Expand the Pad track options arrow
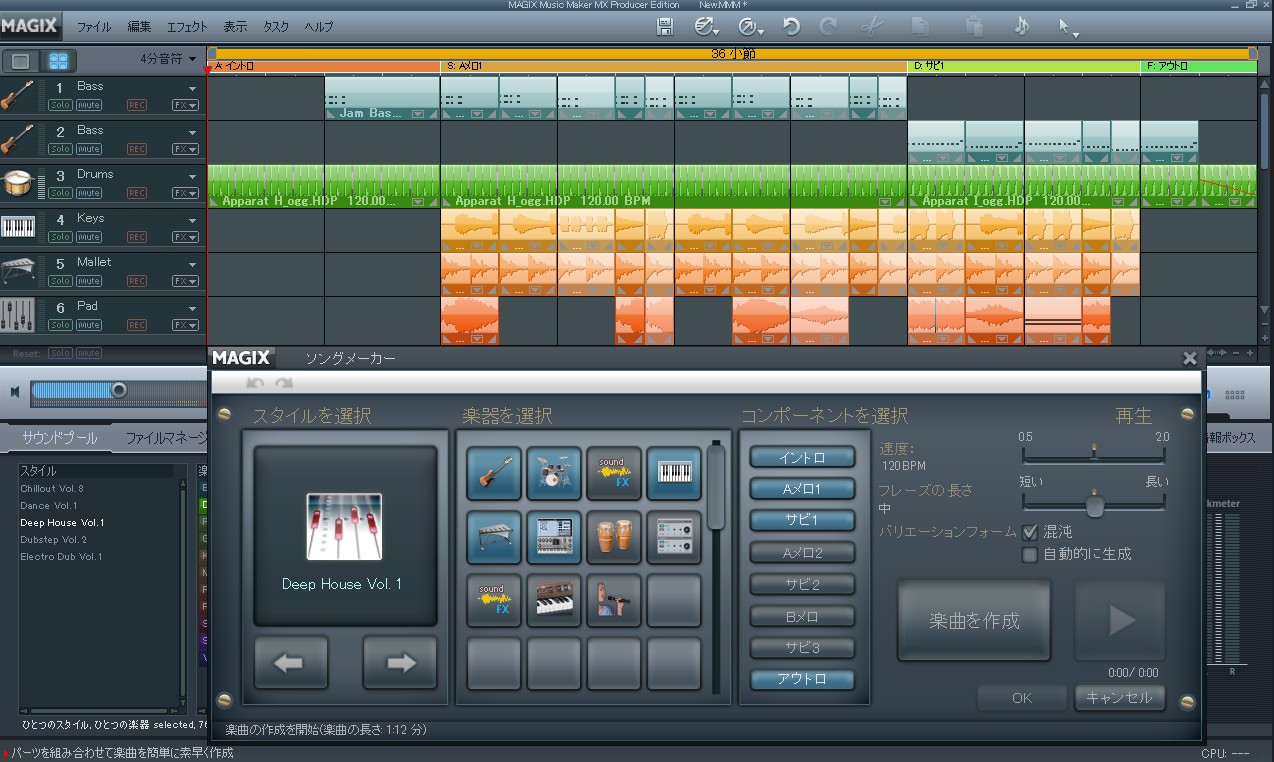Viewport: 1274px width, 762px height. click(192, 307)
